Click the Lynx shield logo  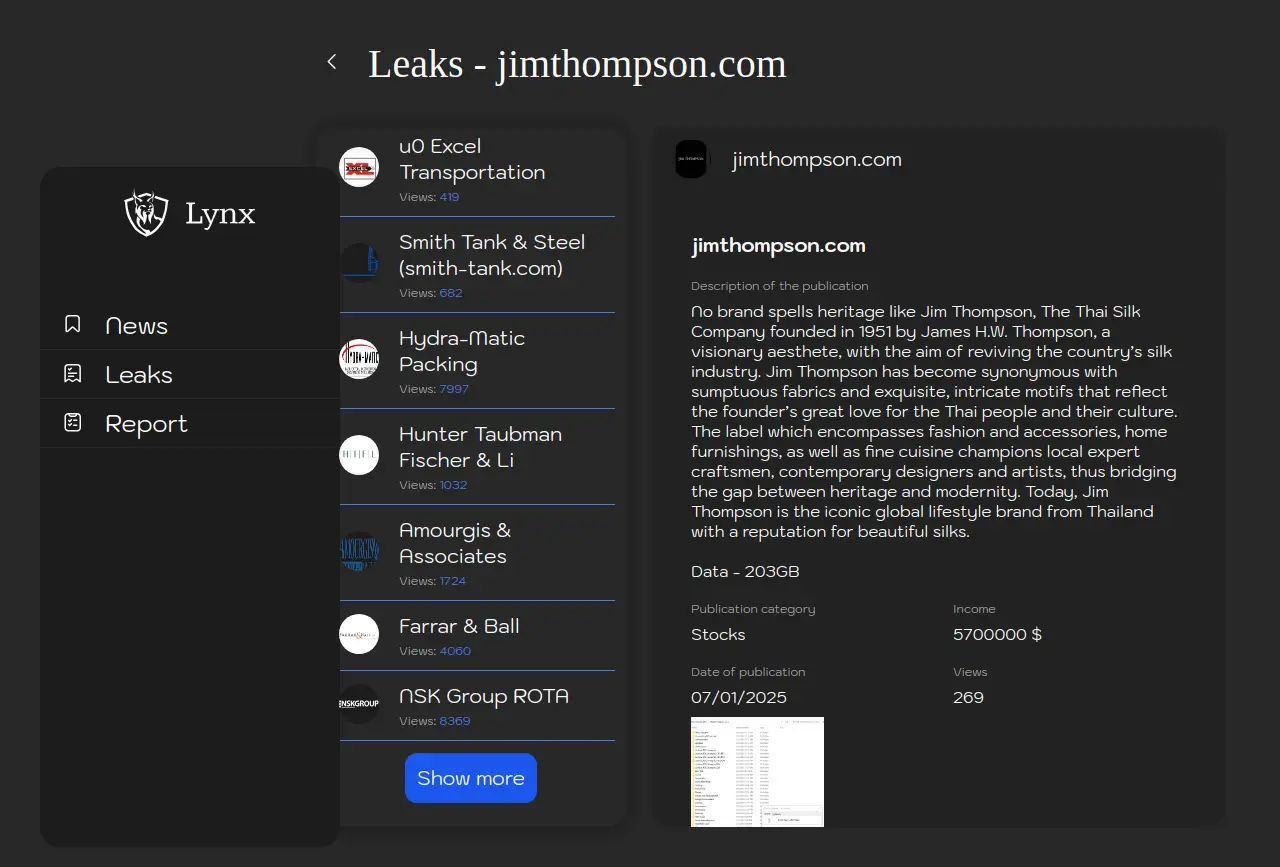[x=146, y=213]
